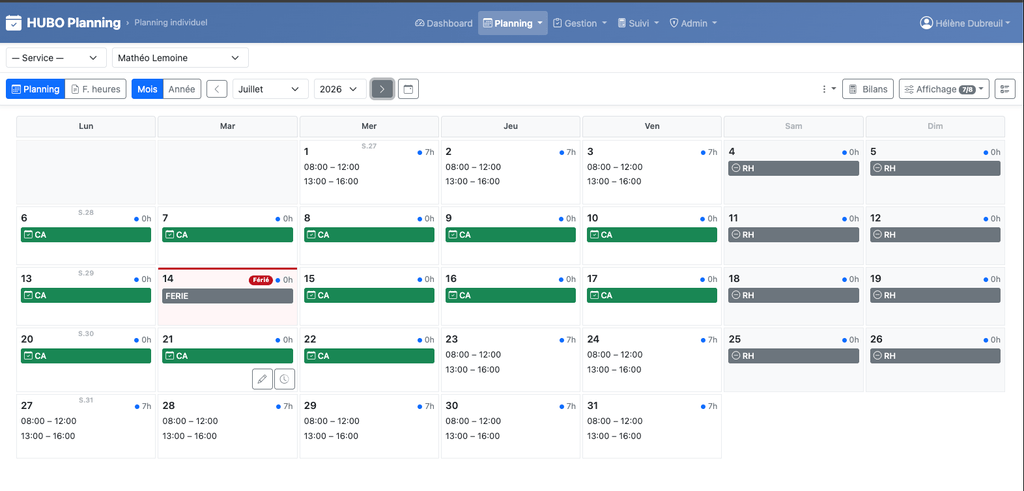The height and width of the screenshot is (491, 1024).
Task: Select the RH block on day 26
Action: 935,356
